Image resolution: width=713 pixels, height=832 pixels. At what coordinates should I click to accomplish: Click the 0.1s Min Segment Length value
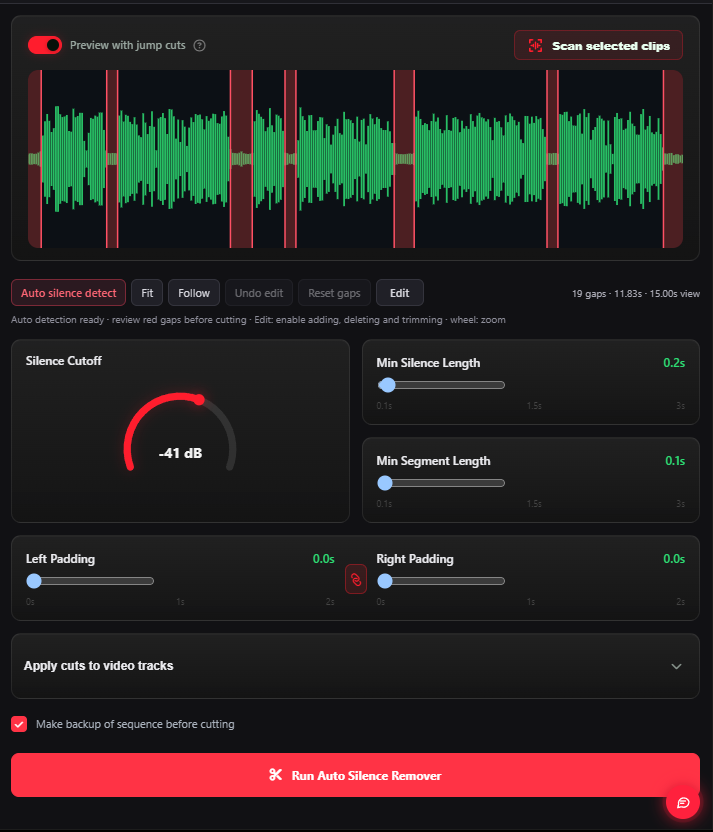point(675,461)
